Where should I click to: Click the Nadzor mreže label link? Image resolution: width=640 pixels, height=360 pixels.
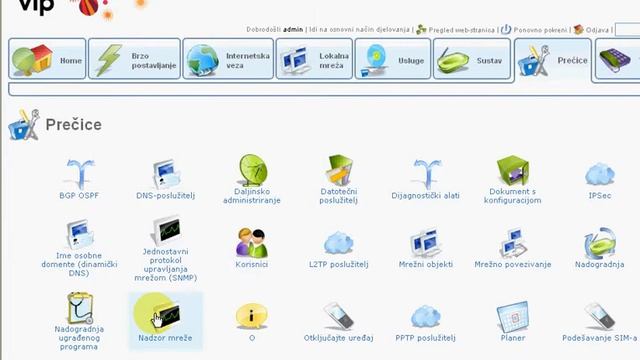click(x=165, y=338)
